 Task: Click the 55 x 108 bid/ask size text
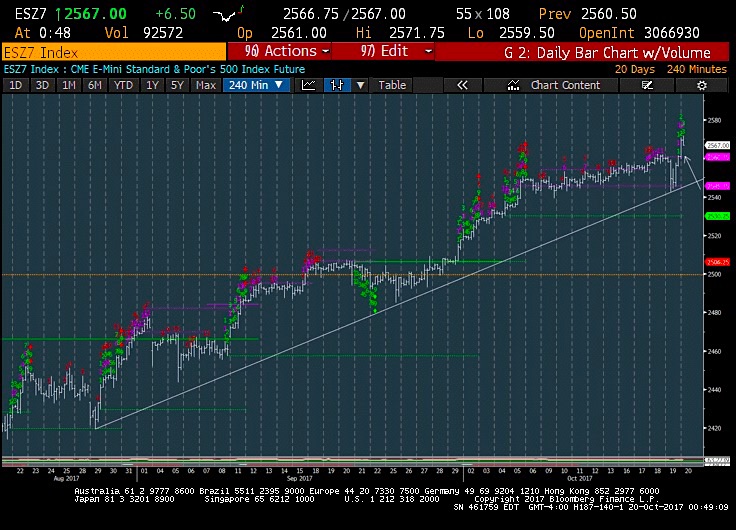[x=483, y=14]
